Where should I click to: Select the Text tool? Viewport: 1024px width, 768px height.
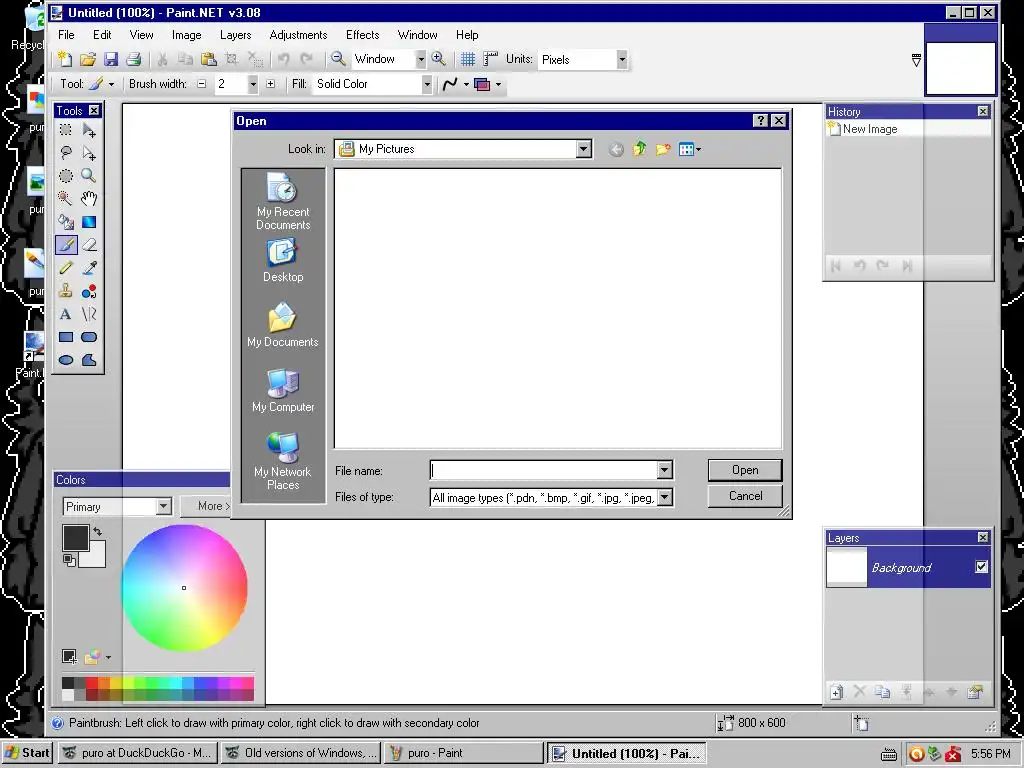point(66,314)
